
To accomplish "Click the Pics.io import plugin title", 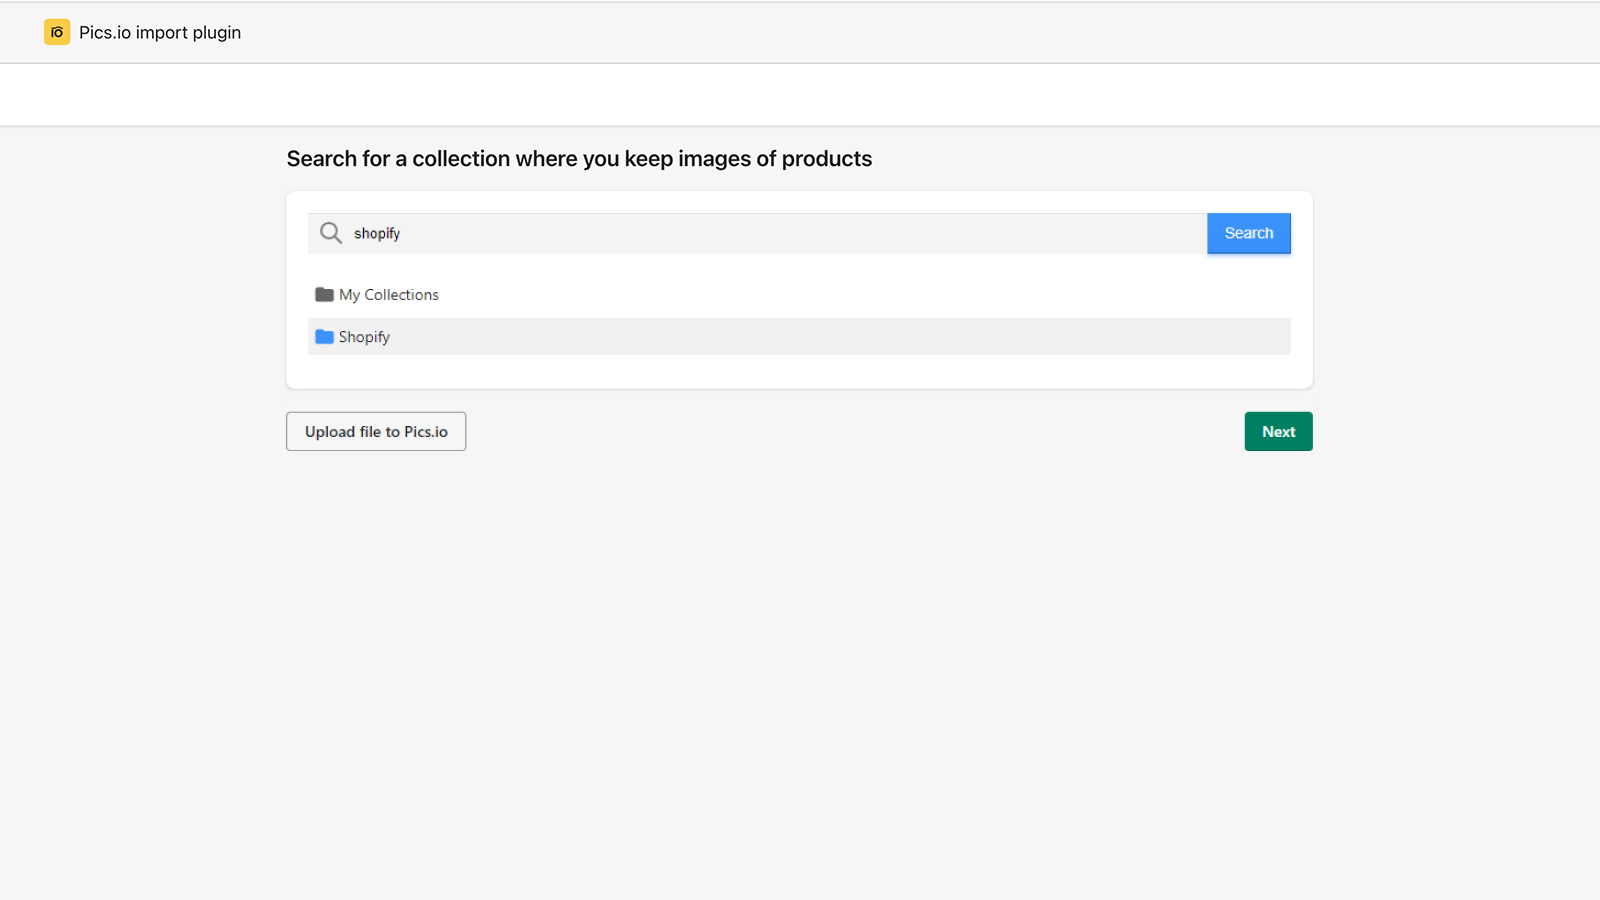I will (160, 32).
